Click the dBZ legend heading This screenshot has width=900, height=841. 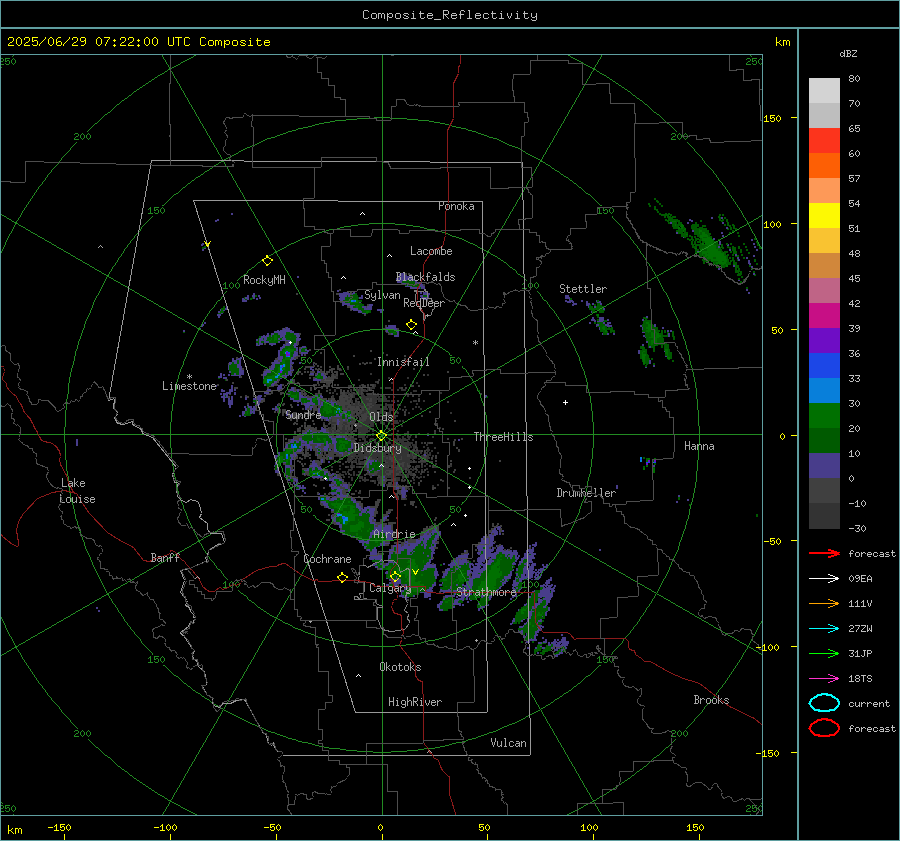(848, 53)
